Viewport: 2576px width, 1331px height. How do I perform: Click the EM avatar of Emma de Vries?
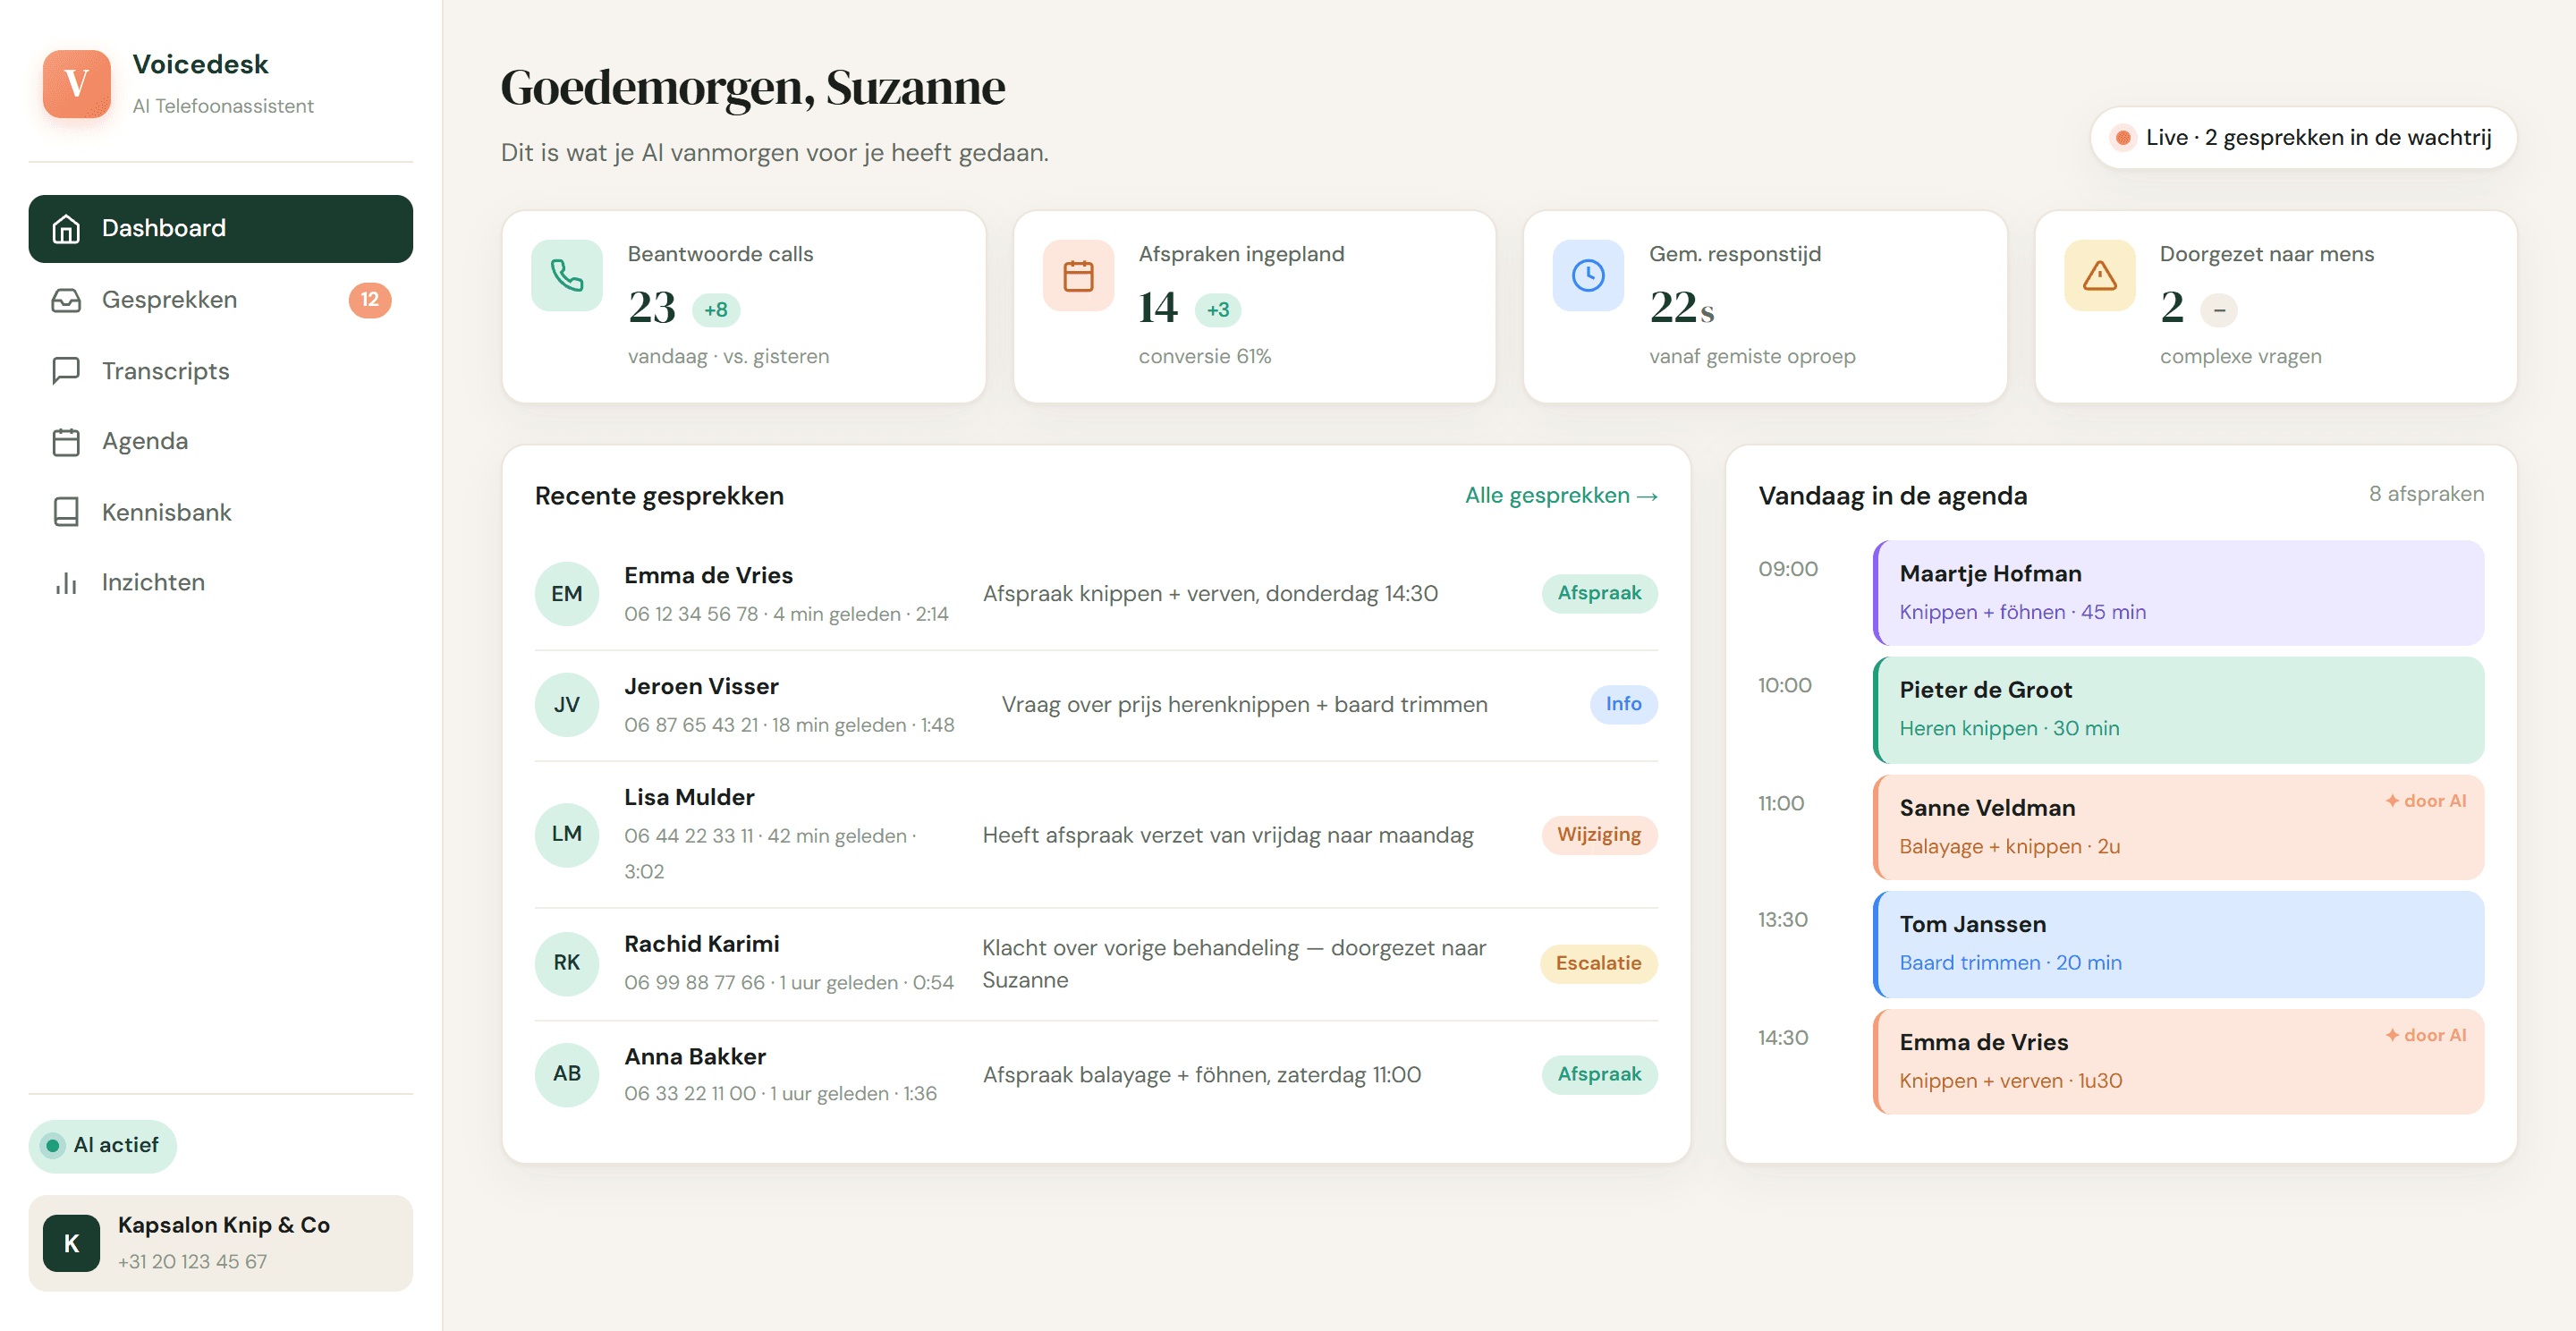pos(567,594)
